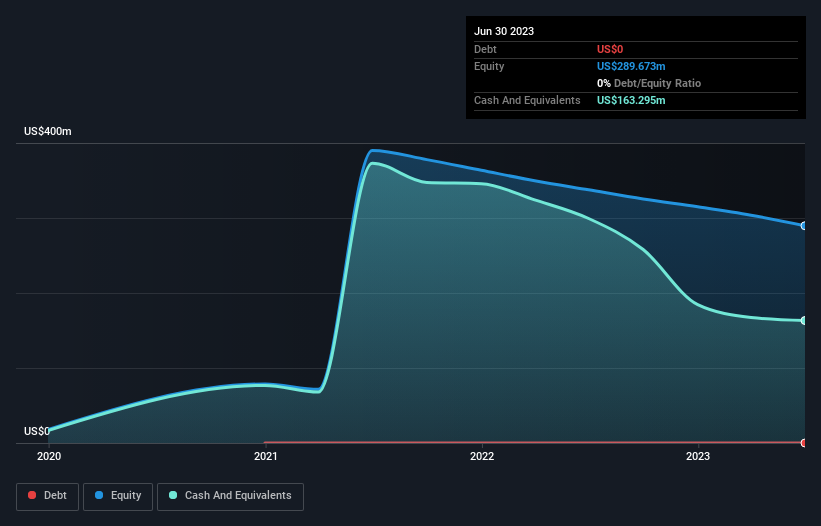
Task: Click the teal Cash And Equivalents legend dot
Action: click(x=173, y=495)
